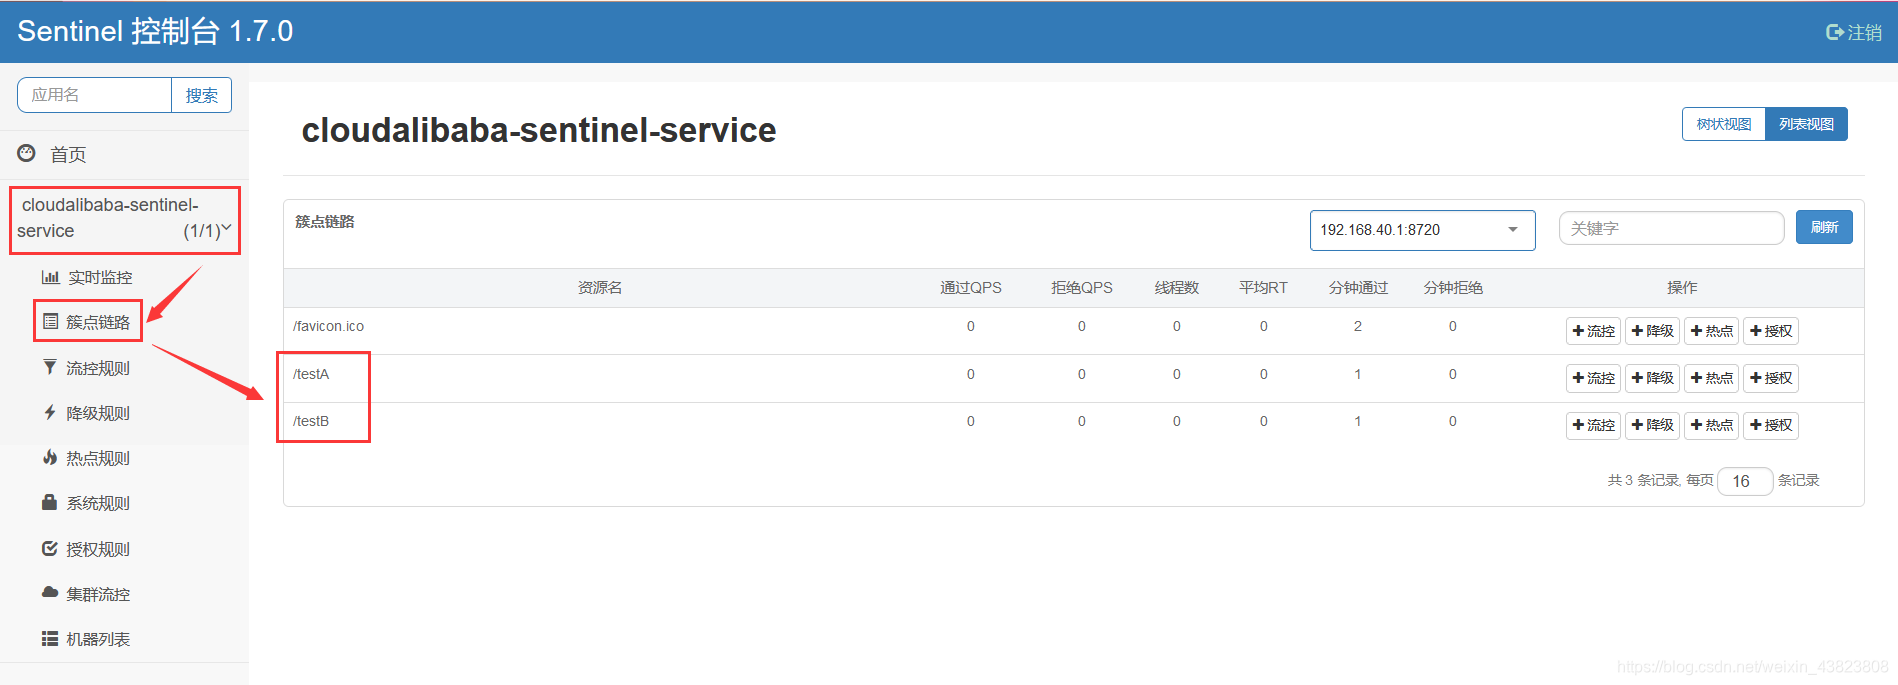Click the dashboard icon beside 首页
This screenshot has width=1898, height=685.
(x=27, y=153)
